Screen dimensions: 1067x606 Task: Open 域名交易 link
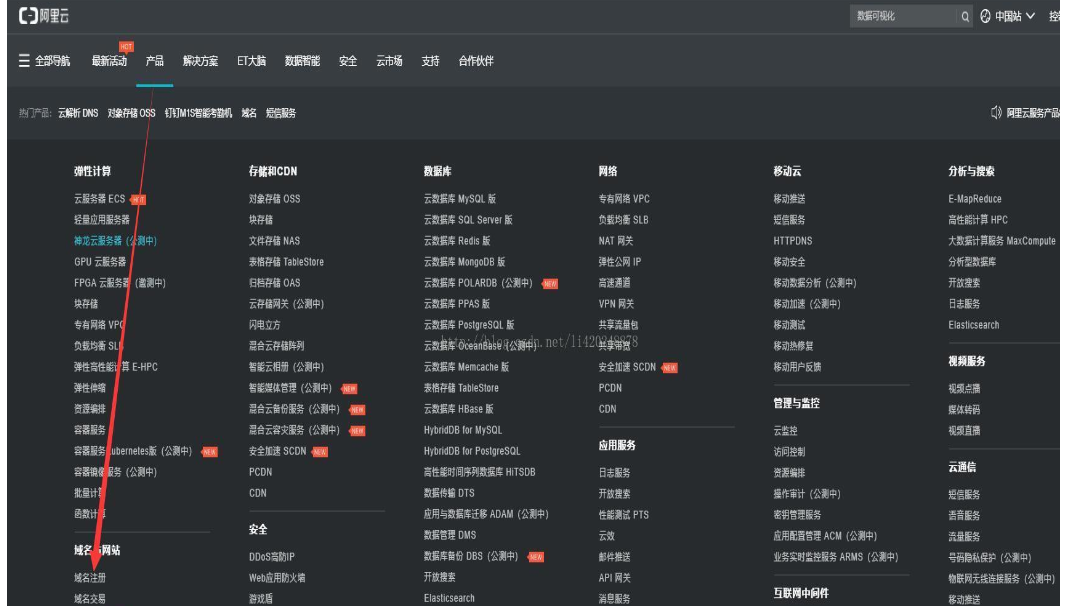[90, 599]
